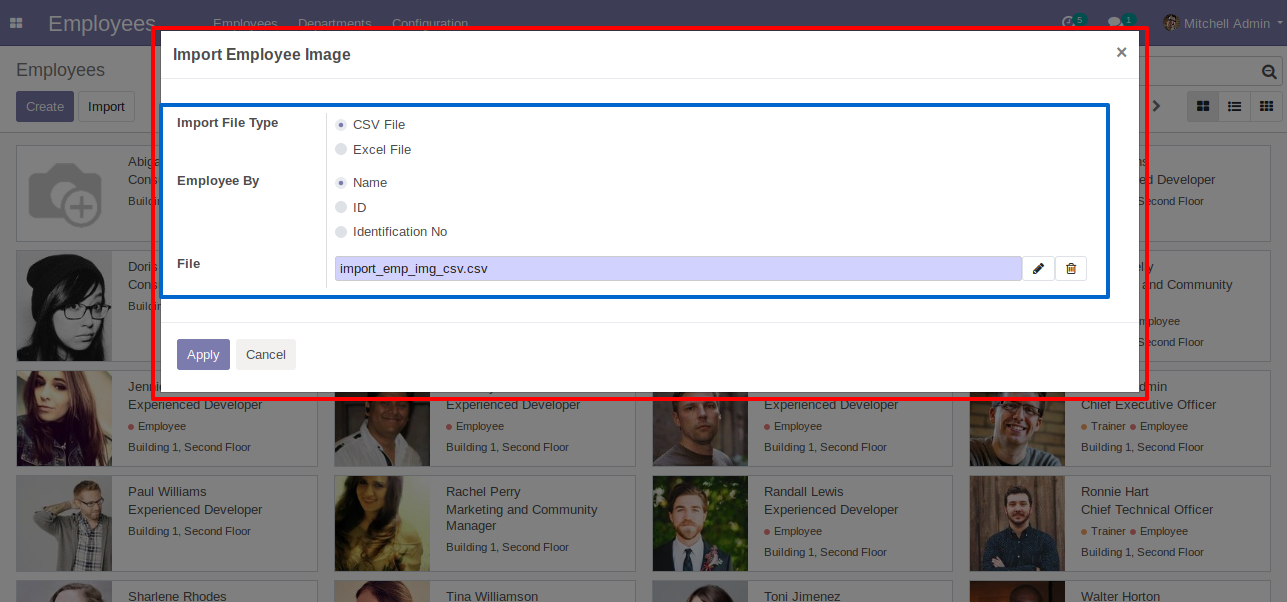Screen dimensions: 1287x602
Task: Click the Import button
Action: [107, 107]
